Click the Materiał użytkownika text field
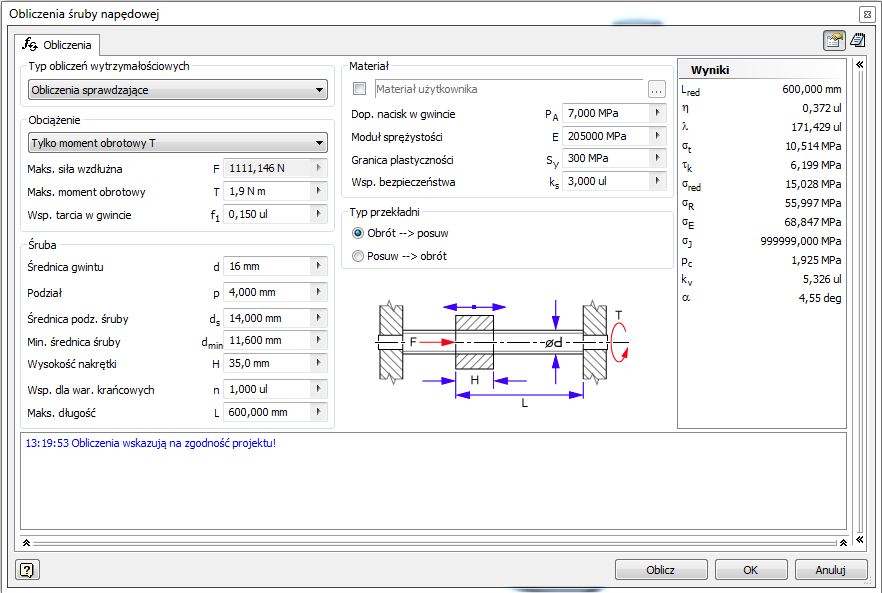Screen dimensions: 882x593 point(508,89)
